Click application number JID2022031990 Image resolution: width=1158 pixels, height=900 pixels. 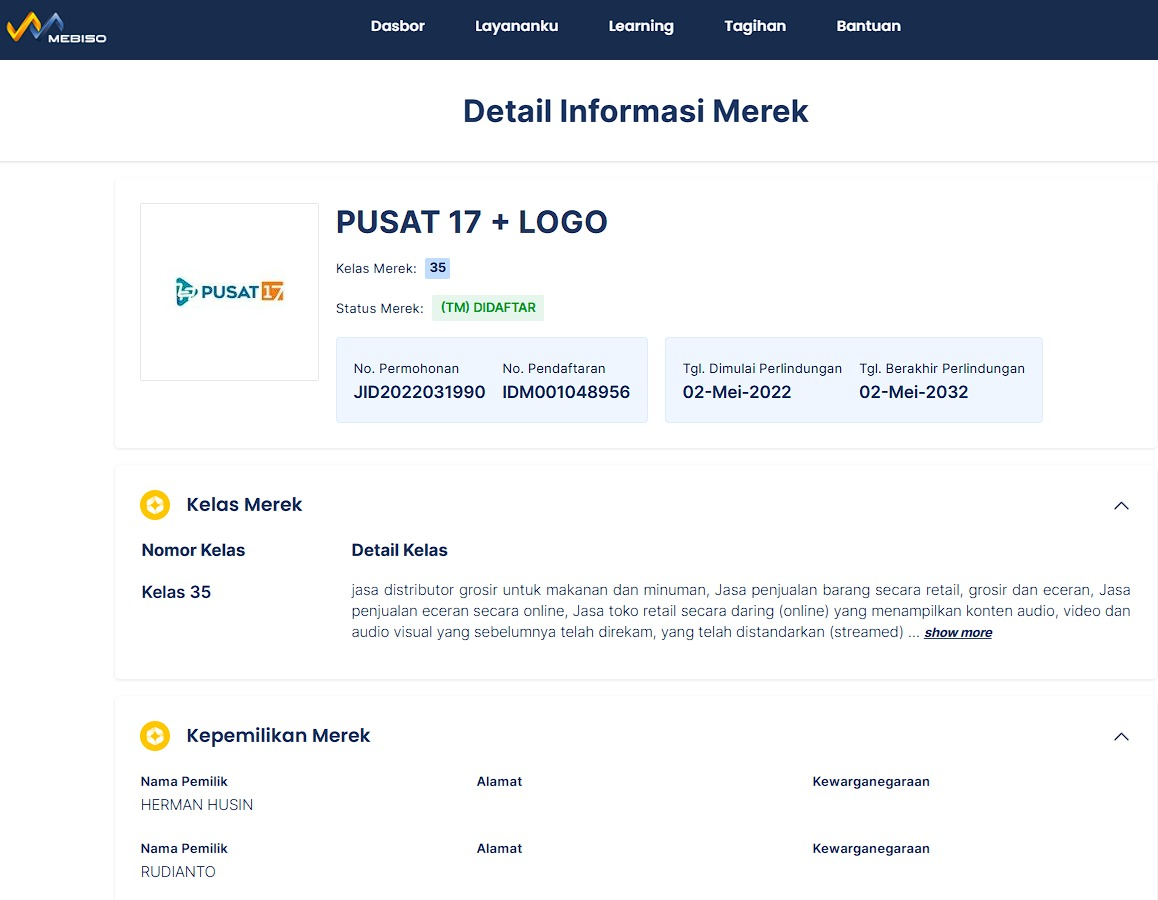pos(419,392)
